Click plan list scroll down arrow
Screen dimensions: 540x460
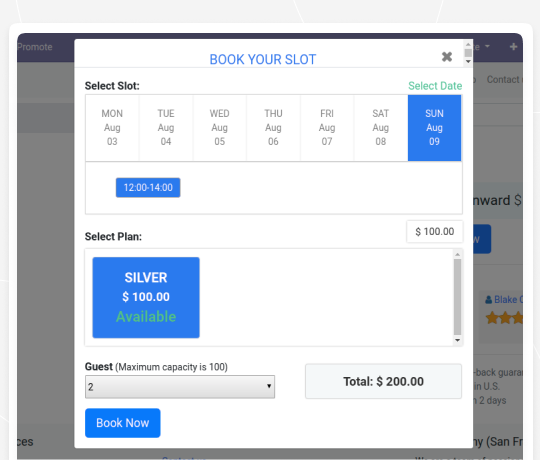click(x=457, y=340)
